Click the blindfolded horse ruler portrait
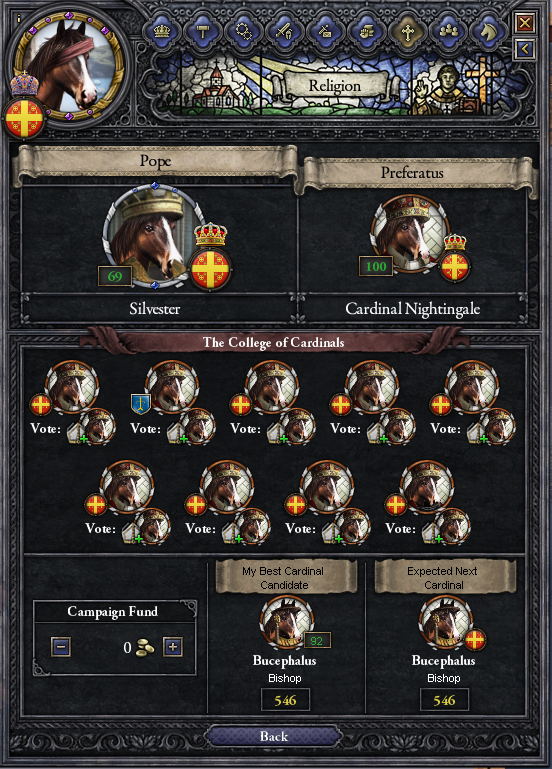 tap(69, 64)
